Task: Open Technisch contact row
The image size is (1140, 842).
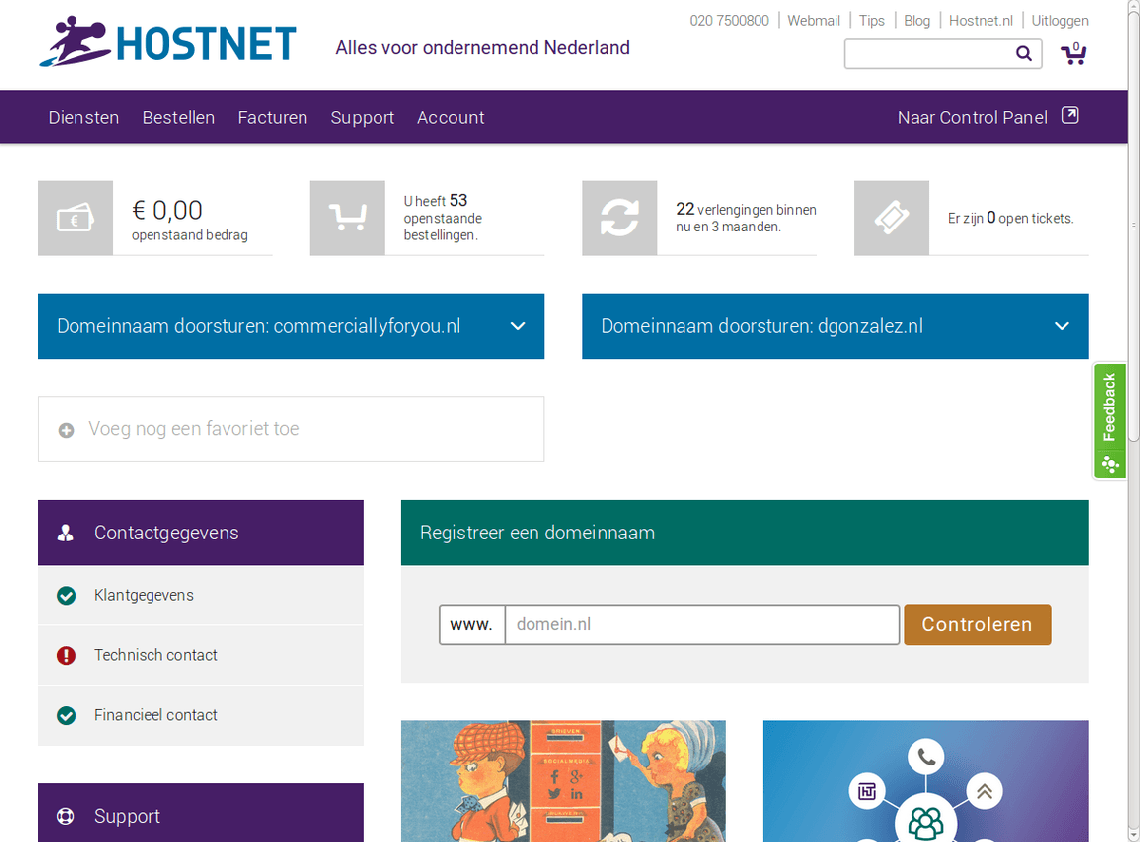Action: click(201, 655)
